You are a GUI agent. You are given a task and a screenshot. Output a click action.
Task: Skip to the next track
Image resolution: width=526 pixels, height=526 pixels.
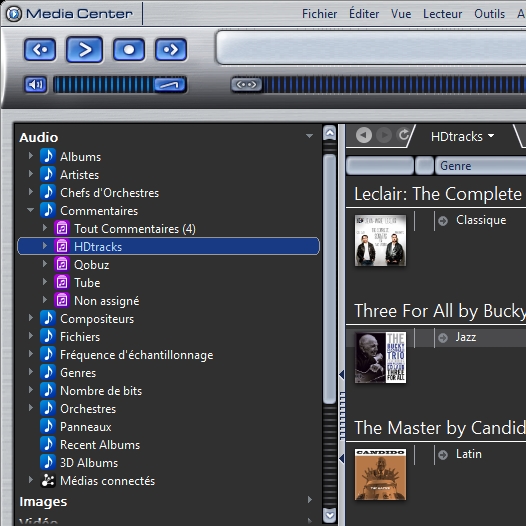pyautogui.click(x=171, y=50)
